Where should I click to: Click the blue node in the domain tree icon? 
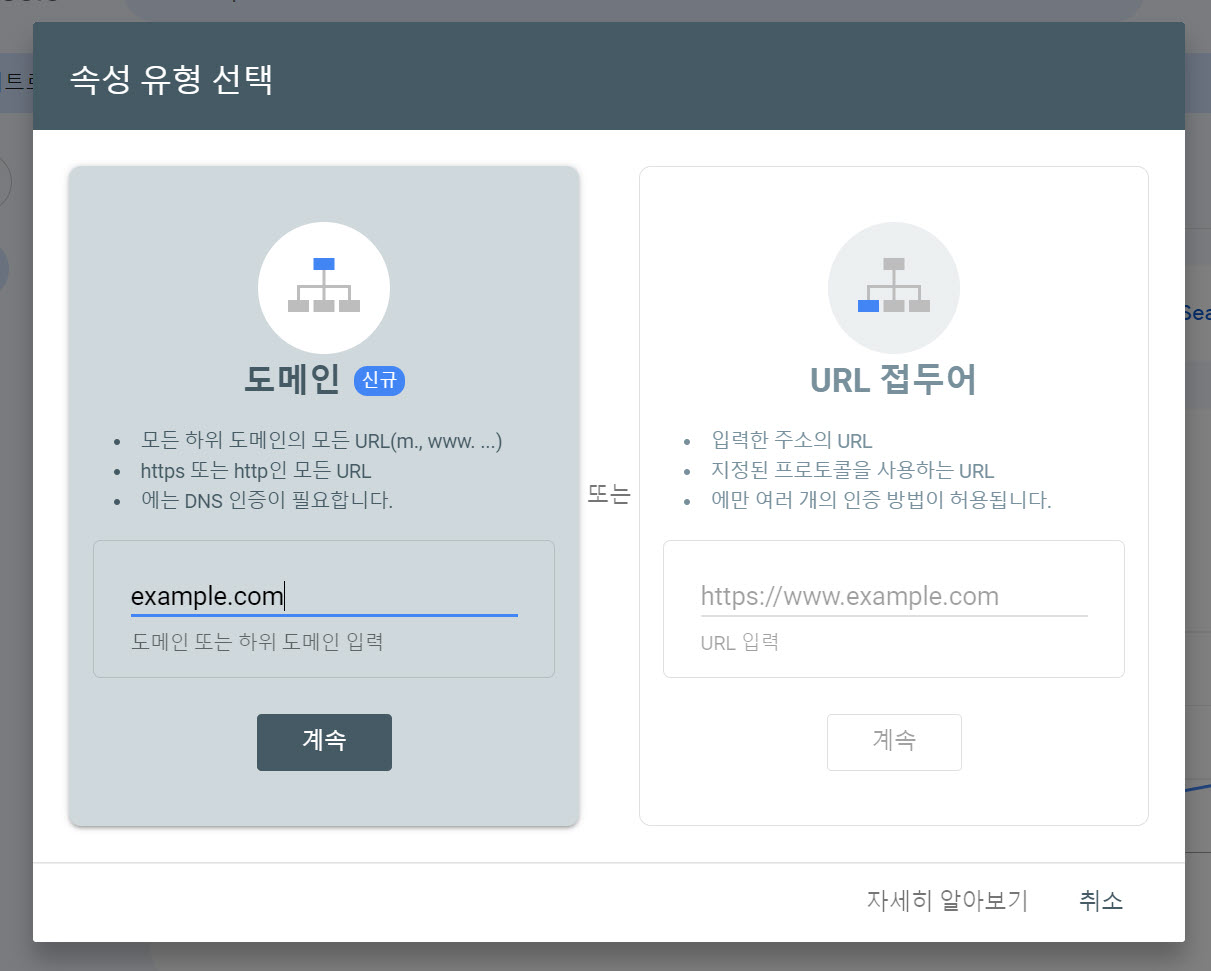tap(324, 262)
